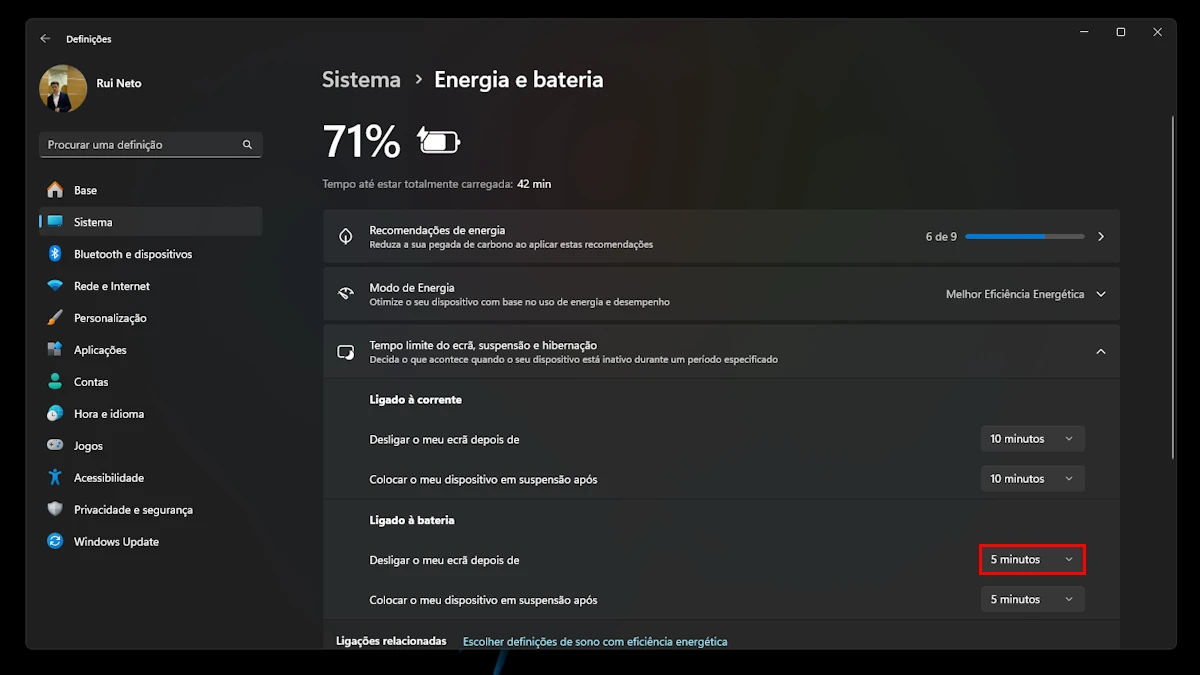Screen dimensions: 1200x675
Task: Click the search magnifier icon
Action: [247, 145]
